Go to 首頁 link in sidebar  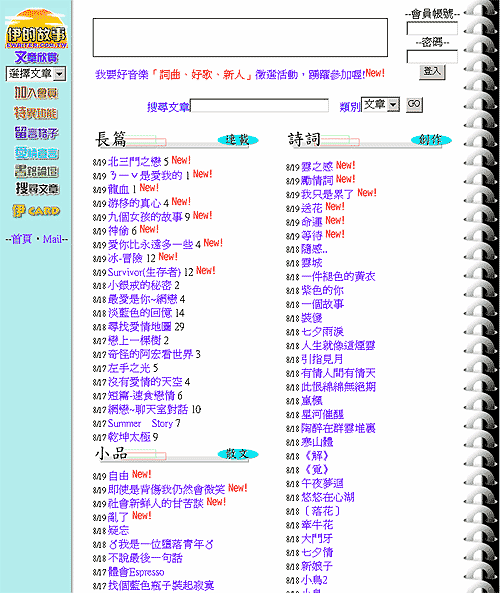(x=22, y=239)
